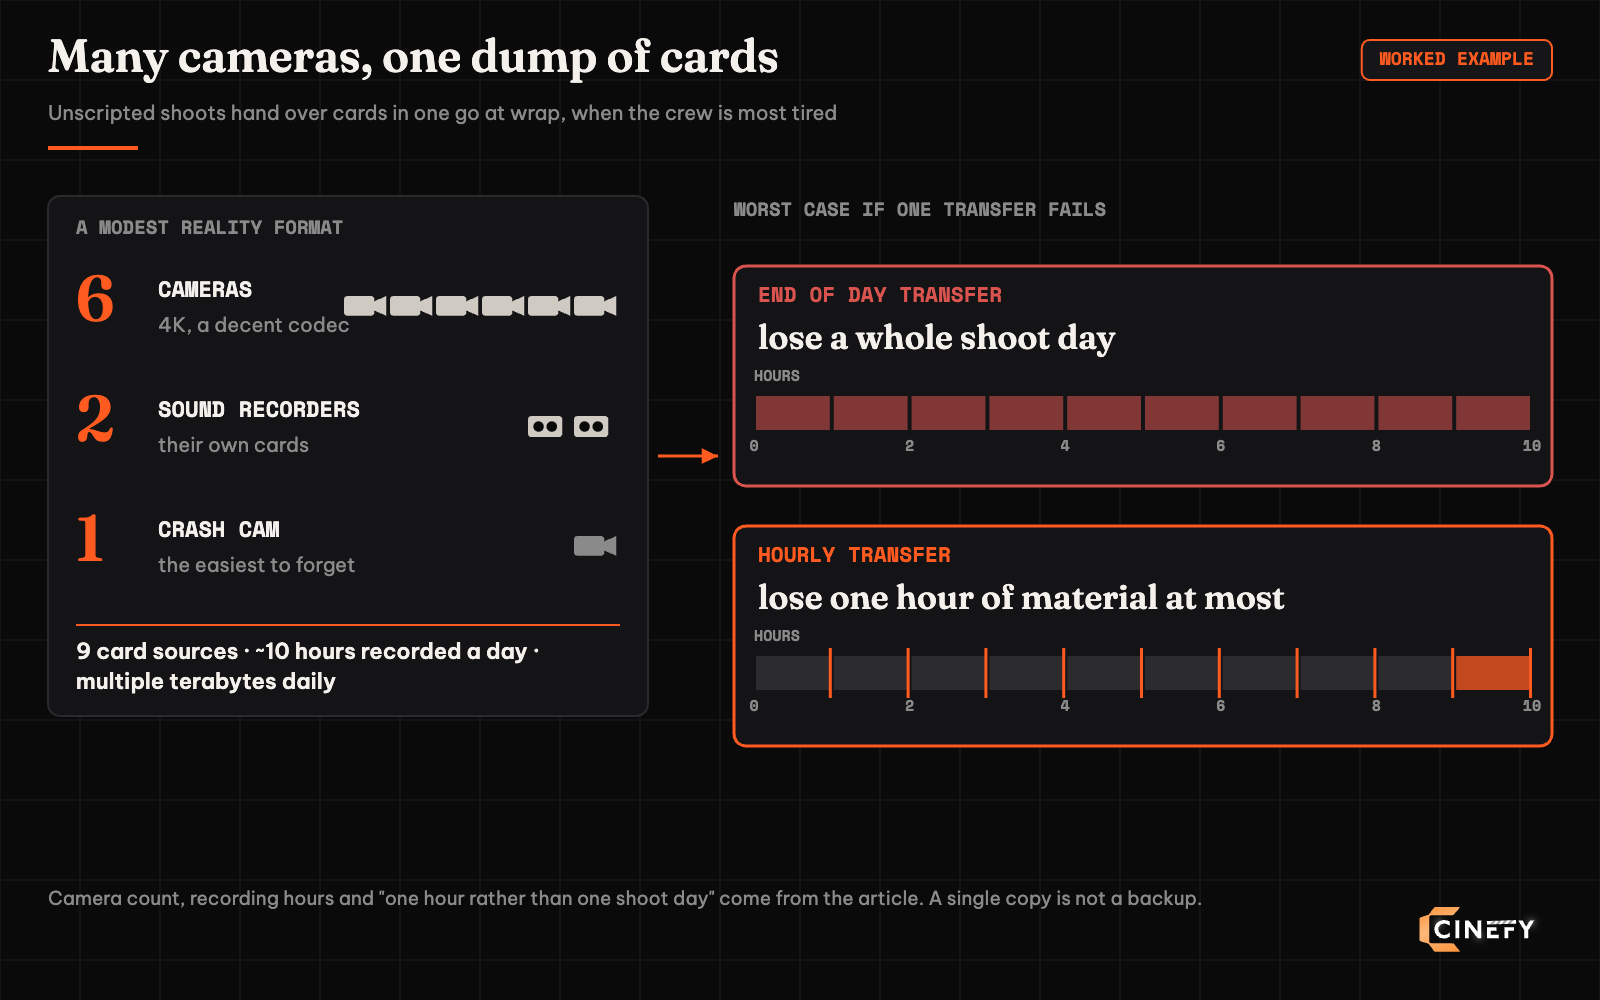
Task: Click the last red hour block in end-of-day bar
Action: point(1493,413)
